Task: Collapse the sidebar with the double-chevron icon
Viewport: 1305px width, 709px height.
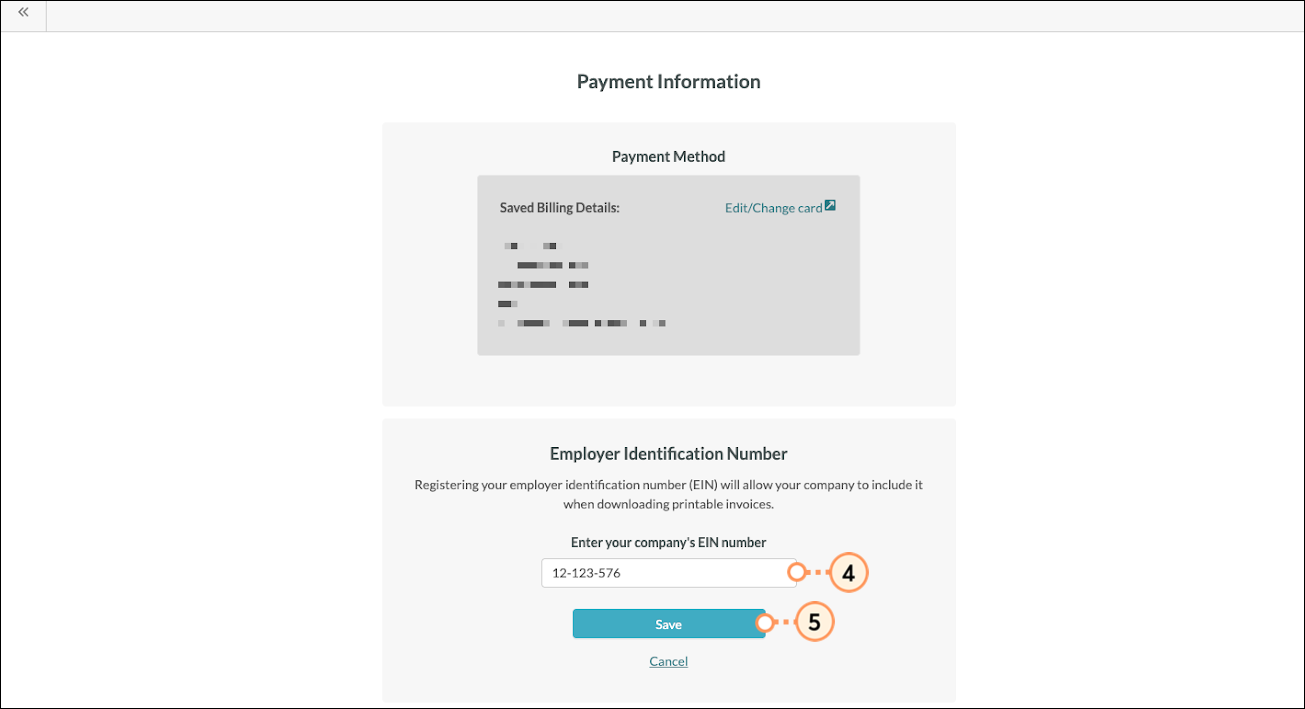Action: click(23, 13)
